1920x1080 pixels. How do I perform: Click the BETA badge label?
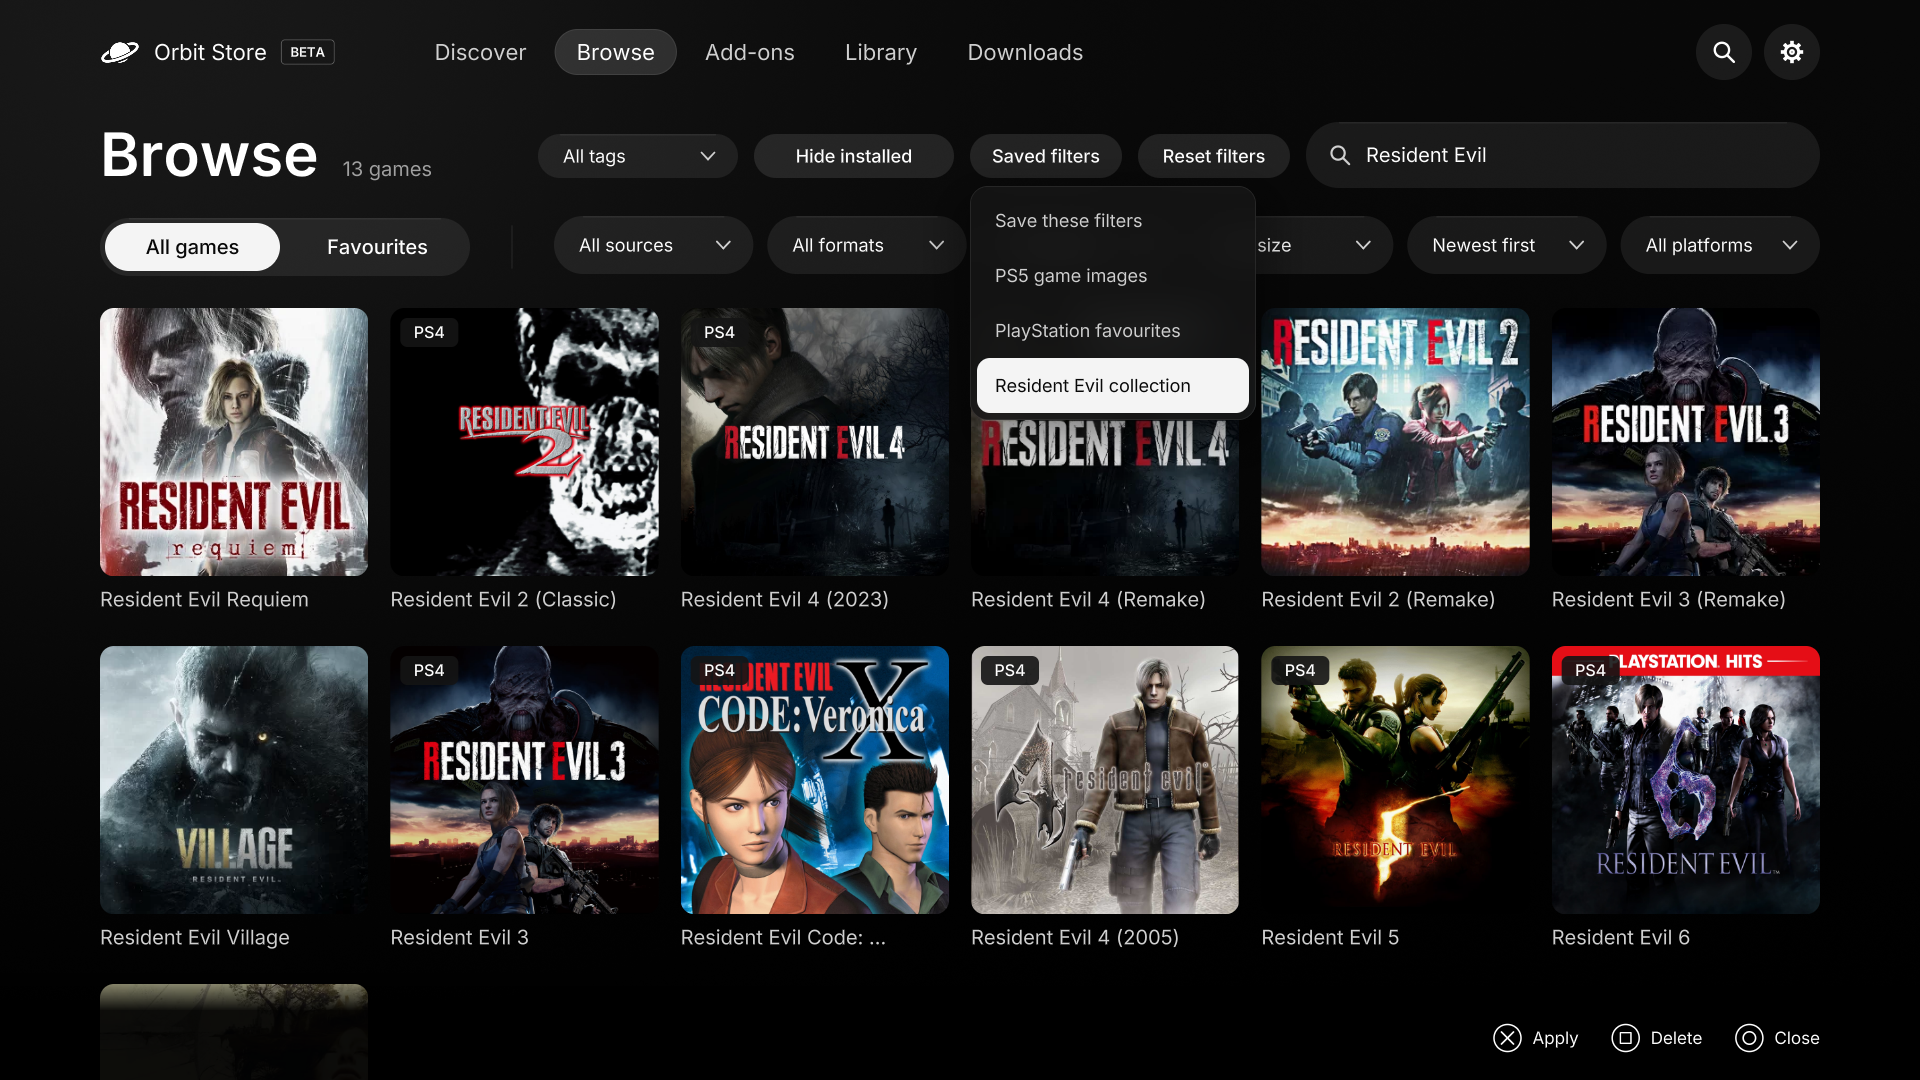click(x=307, y=52)
